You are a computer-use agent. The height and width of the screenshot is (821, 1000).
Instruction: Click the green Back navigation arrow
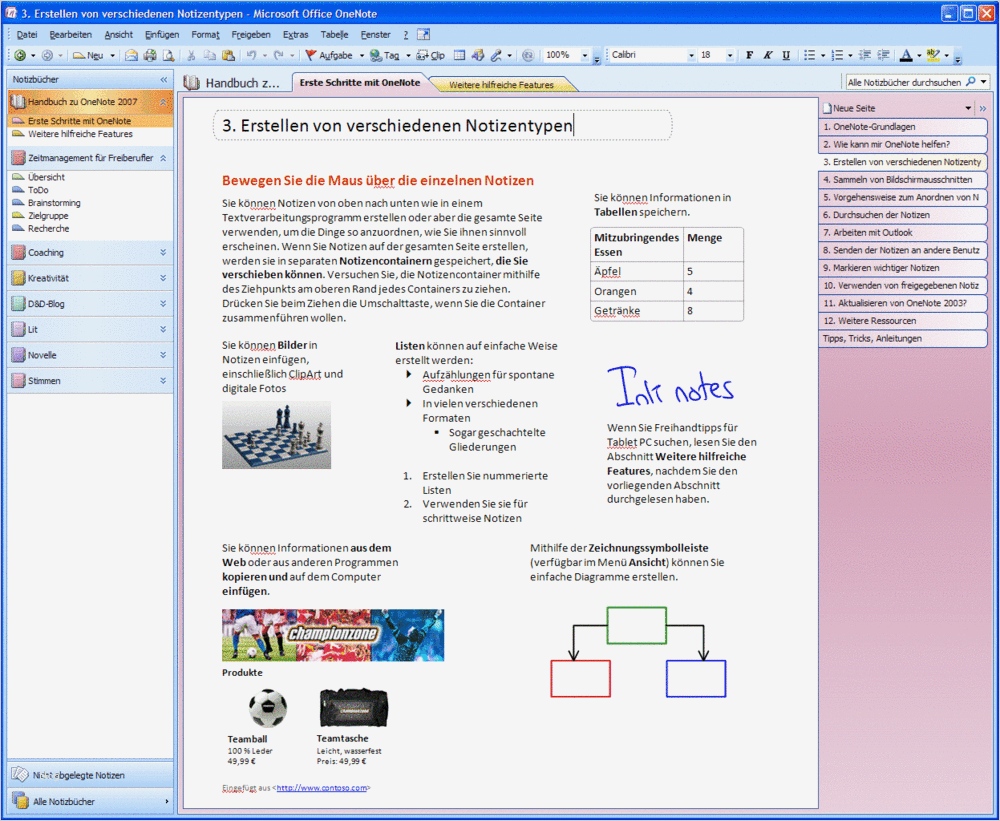[x=20, y=55]
